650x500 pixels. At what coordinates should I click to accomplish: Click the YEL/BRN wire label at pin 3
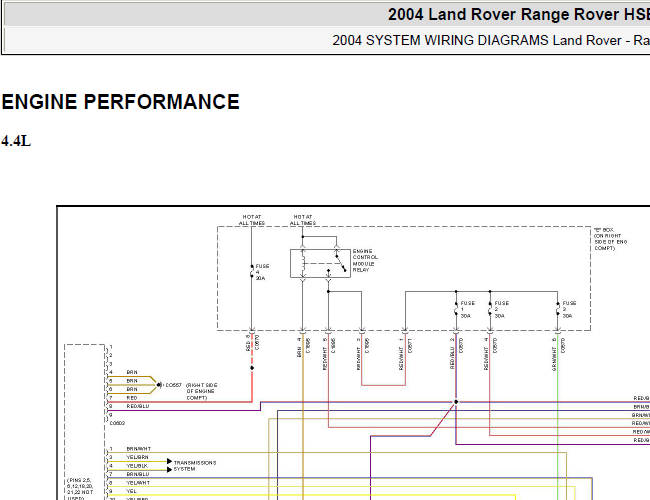click(x=137, y=457)
